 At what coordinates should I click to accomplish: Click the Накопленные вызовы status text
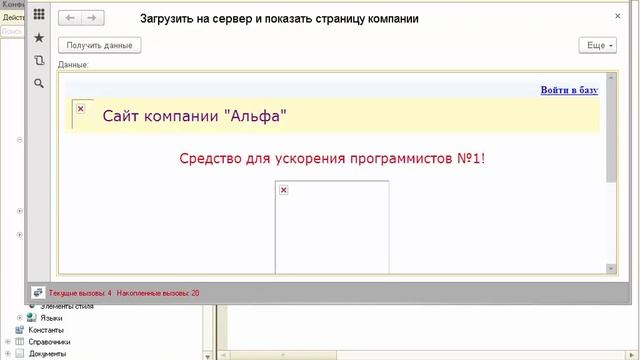point(158,293)
